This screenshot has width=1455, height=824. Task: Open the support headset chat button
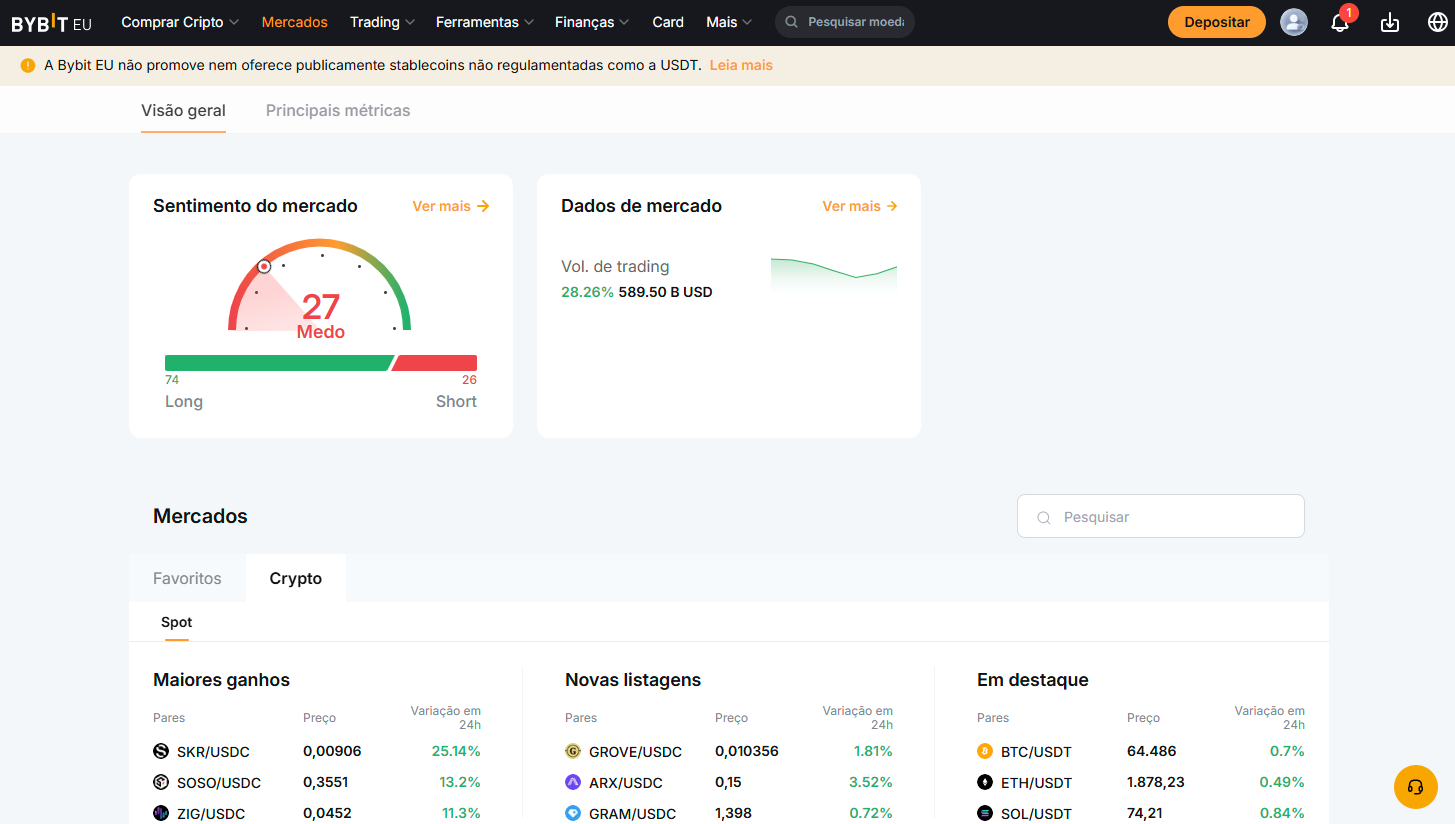coord(1416,787)
